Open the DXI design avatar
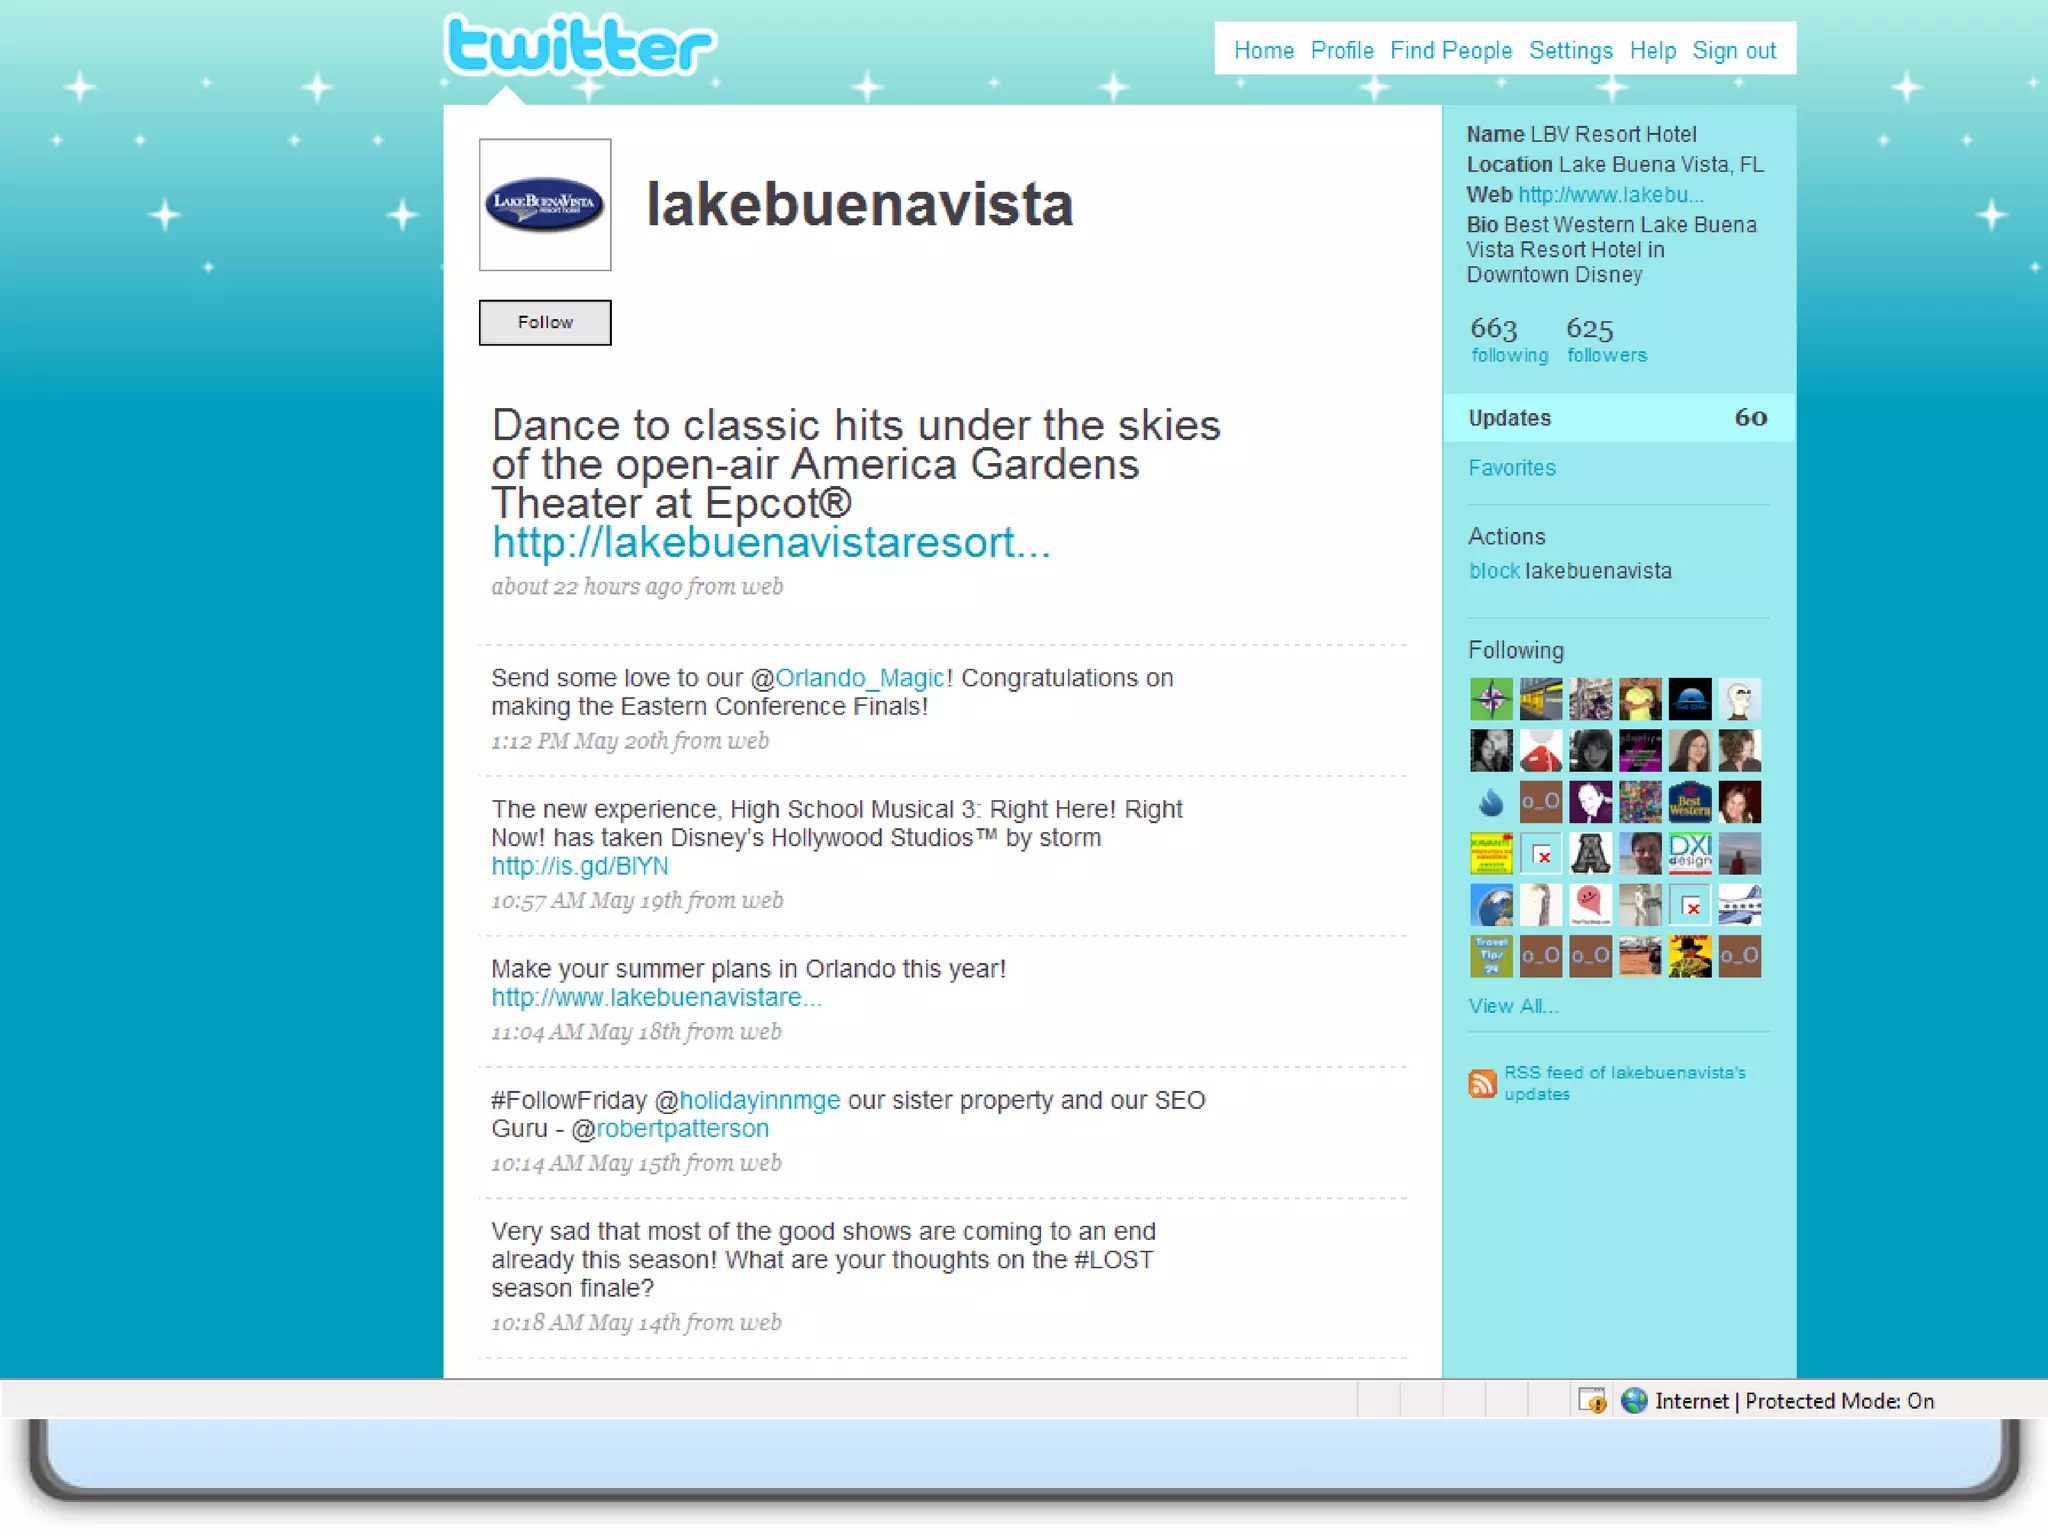This screenshot has width=2048, height=1536. (1689, 853)
